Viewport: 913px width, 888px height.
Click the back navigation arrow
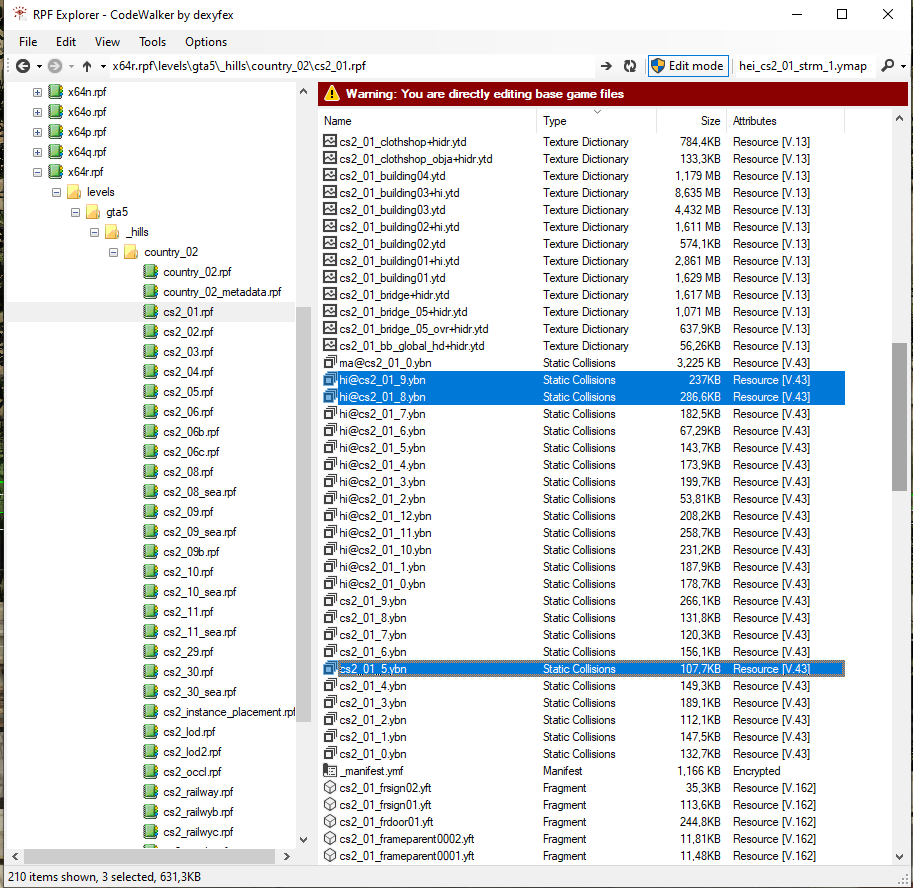point(22,66)
